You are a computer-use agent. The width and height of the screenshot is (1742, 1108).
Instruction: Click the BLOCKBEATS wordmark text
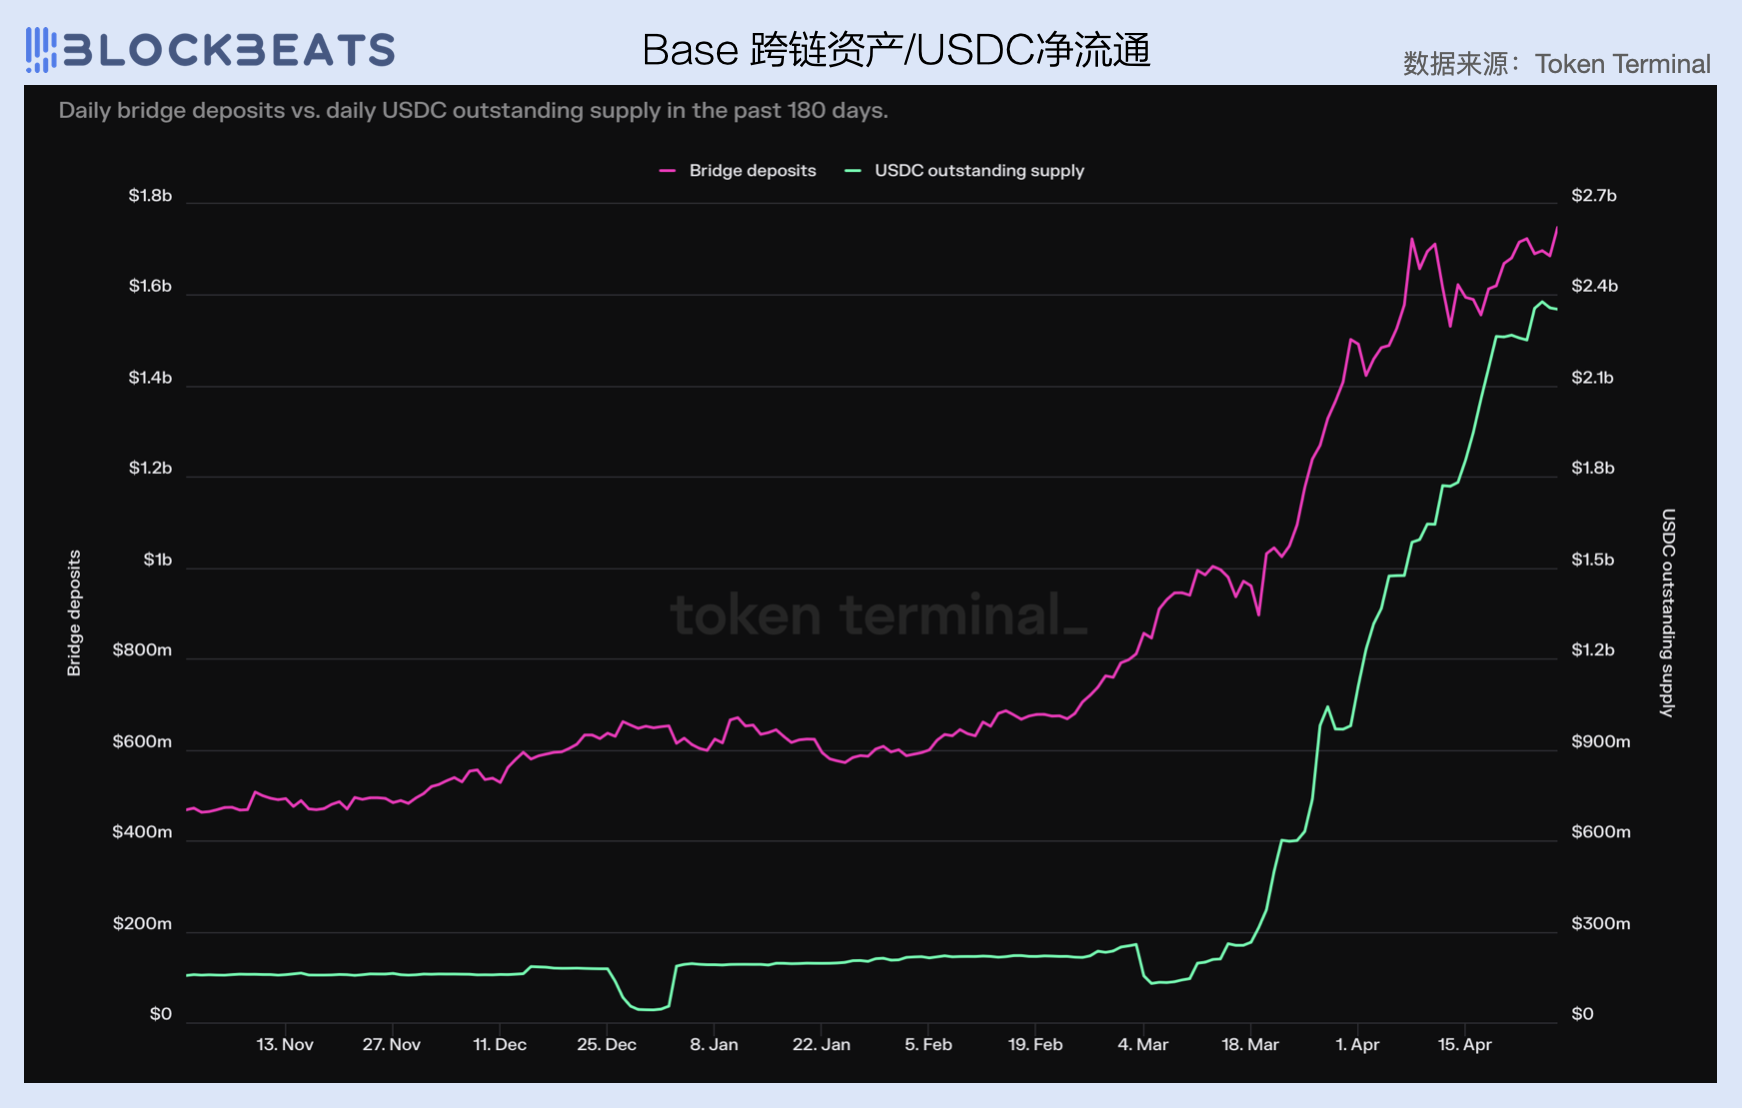point(230,50)
